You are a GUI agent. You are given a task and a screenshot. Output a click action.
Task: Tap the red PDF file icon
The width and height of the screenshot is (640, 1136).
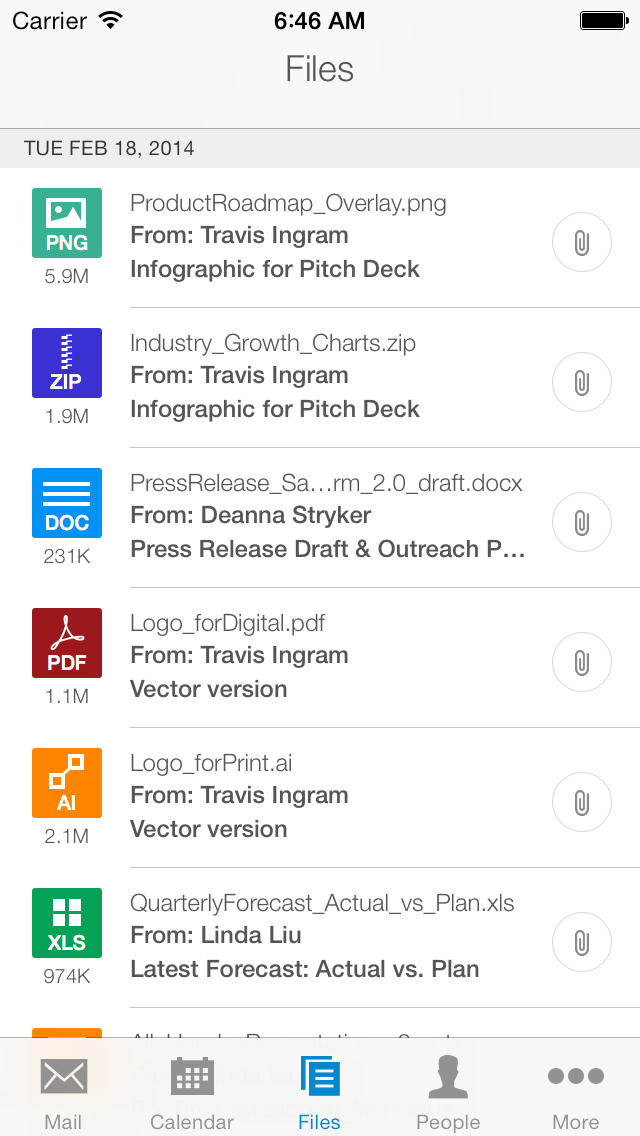coord(67,642)
